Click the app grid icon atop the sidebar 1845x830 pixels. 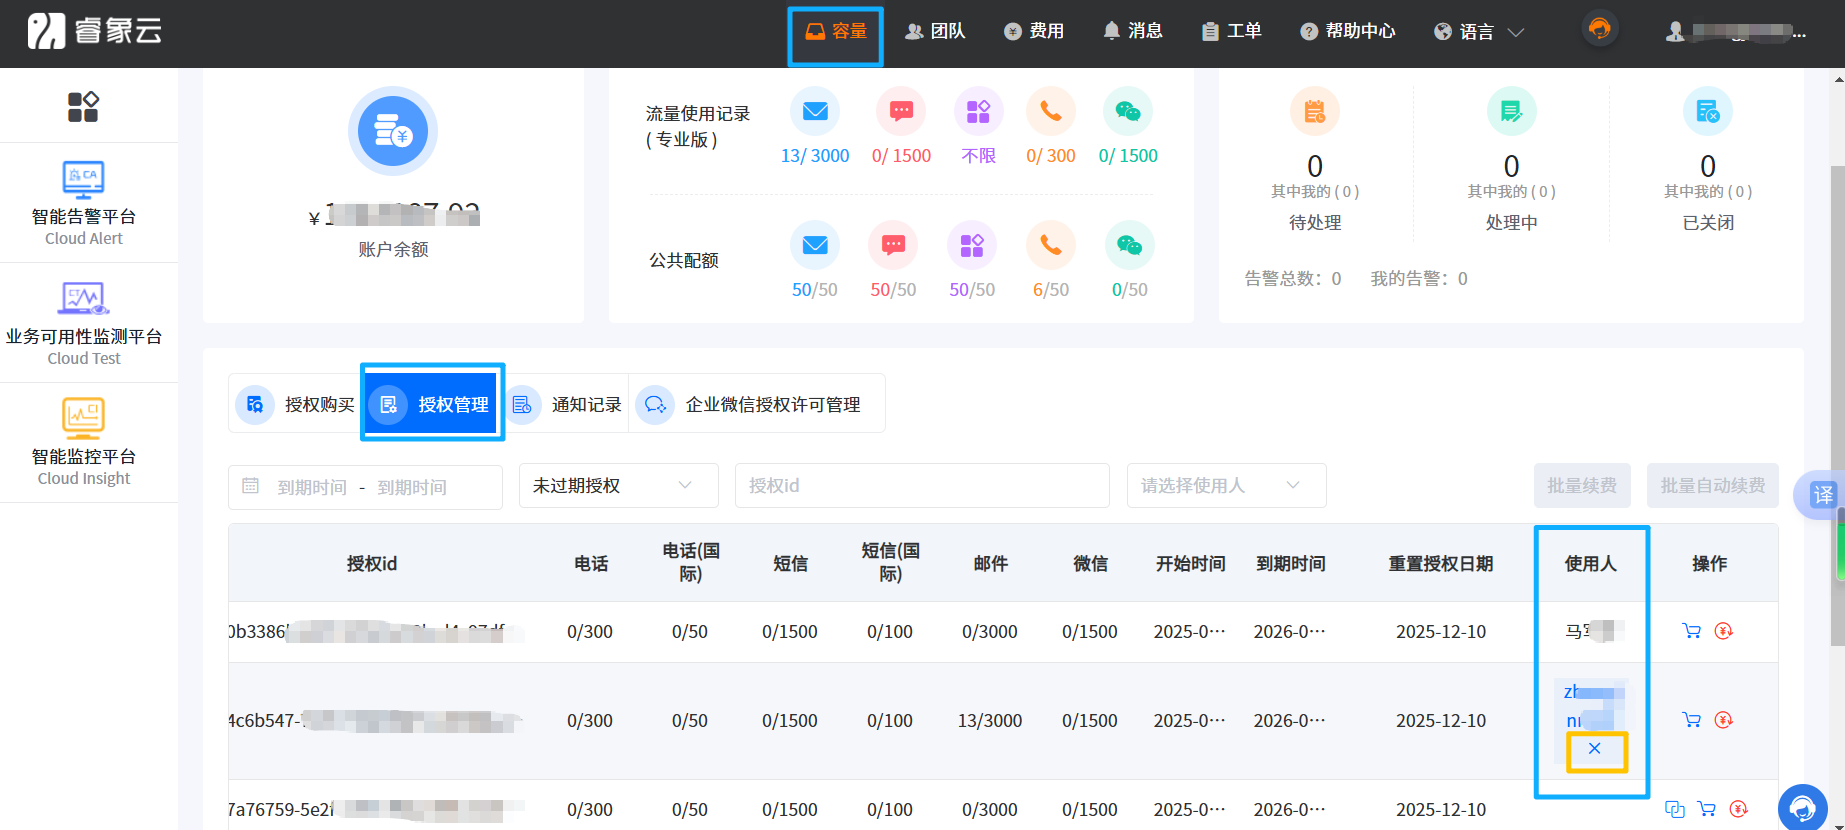click(83, 106)
